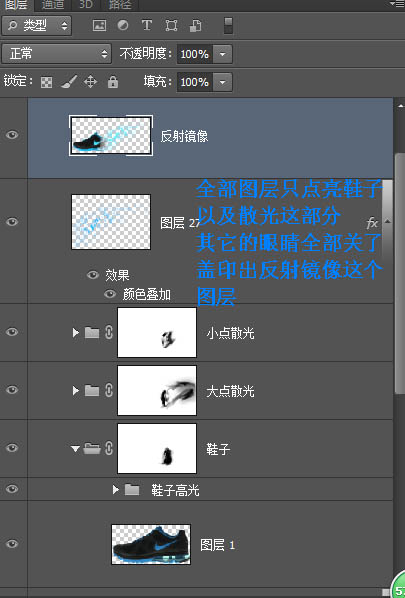Image resolution: width=405 pixels, height=598 pixels.
Task: Open the 不透明度 slider arrow
Action: (222, 54)
